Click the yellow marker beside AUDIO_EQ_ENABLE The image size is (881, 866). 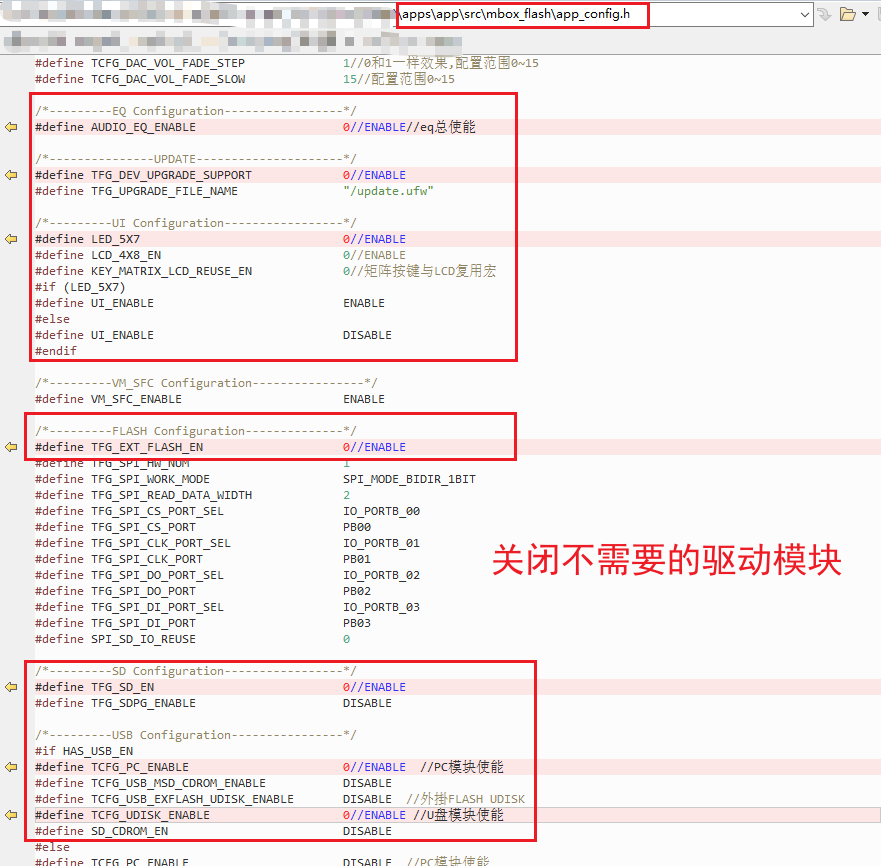10,126
